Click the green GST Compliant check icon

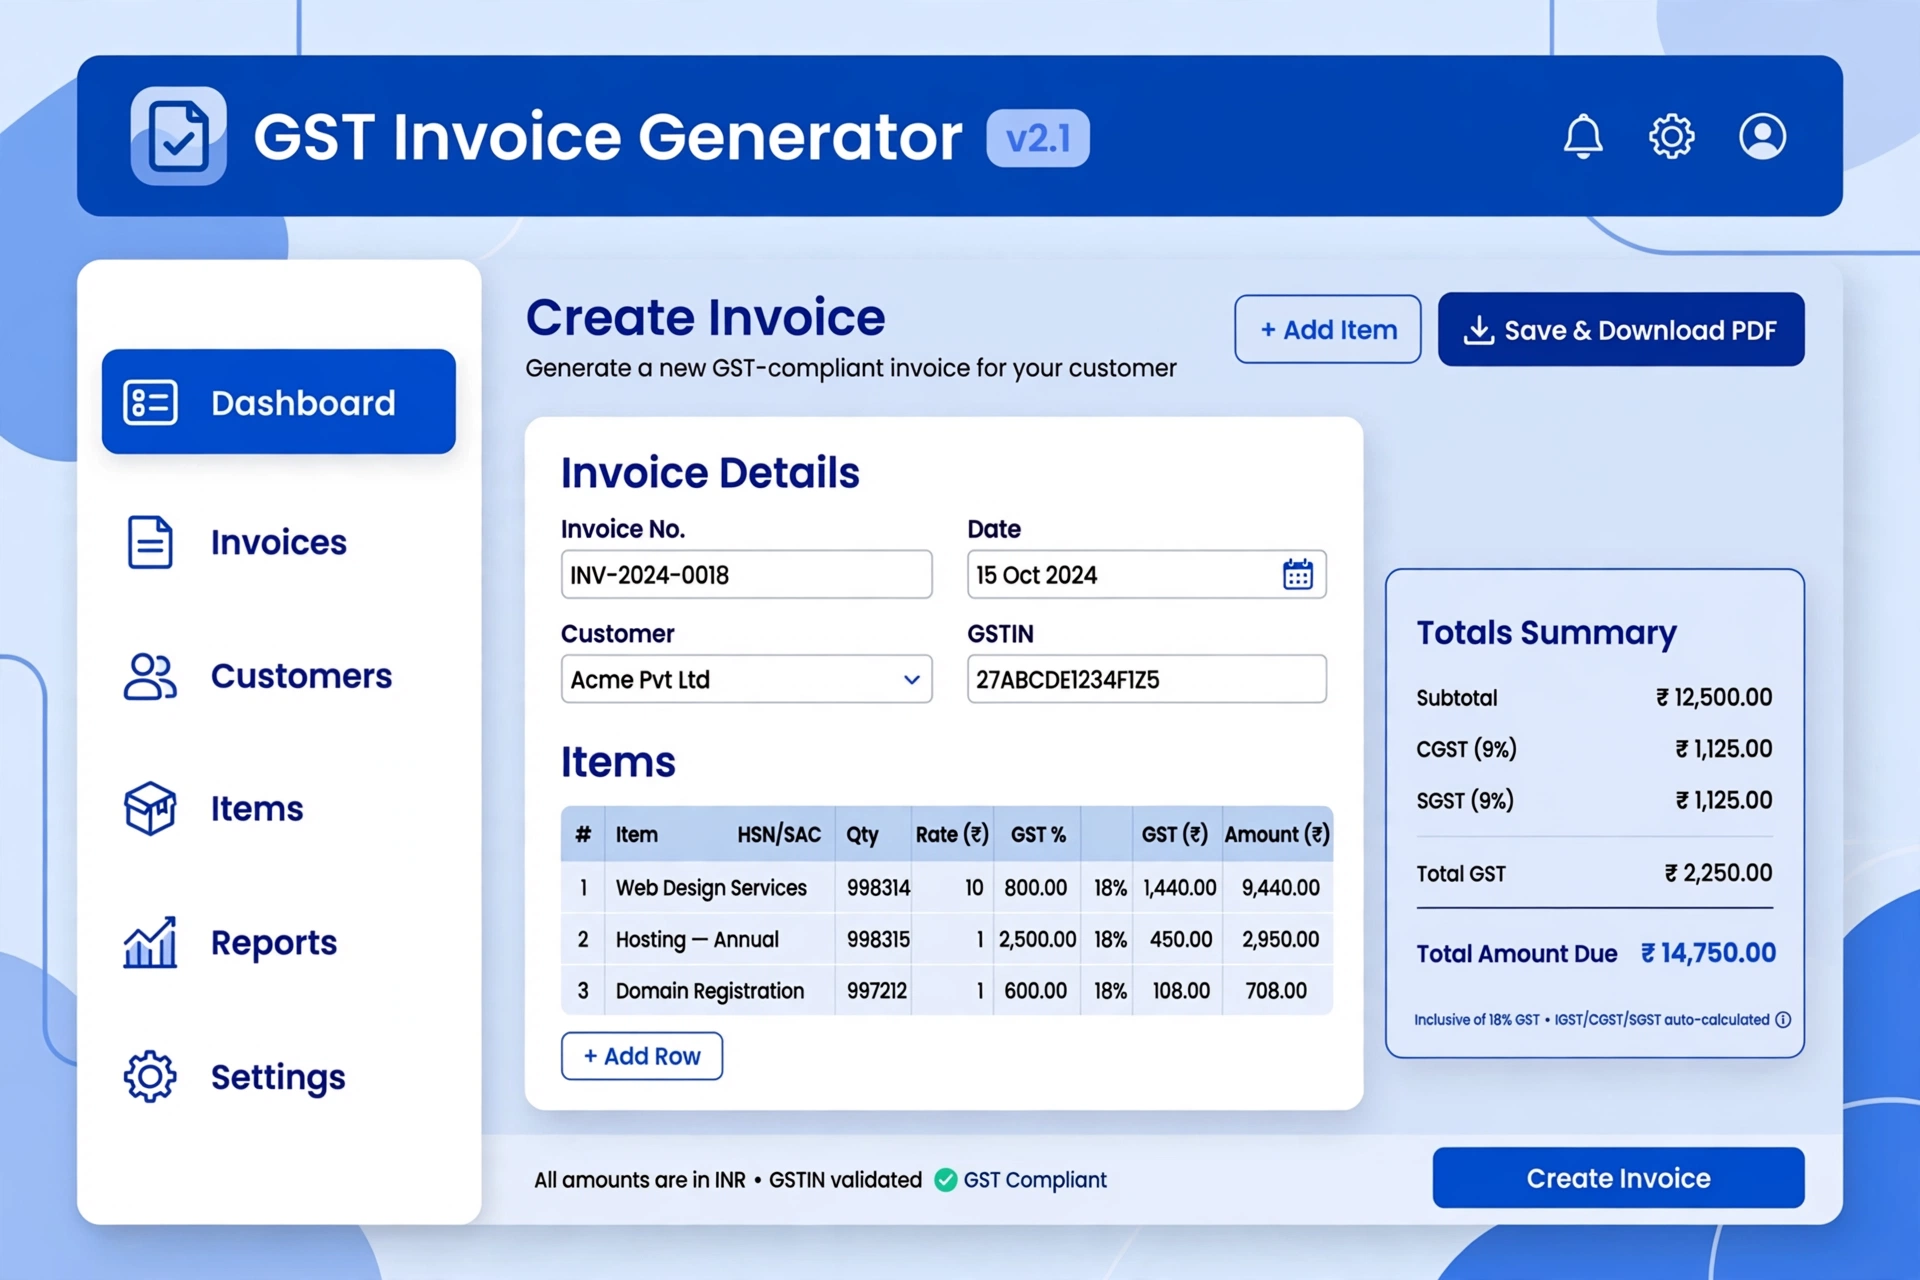[x=945, y=1180]
